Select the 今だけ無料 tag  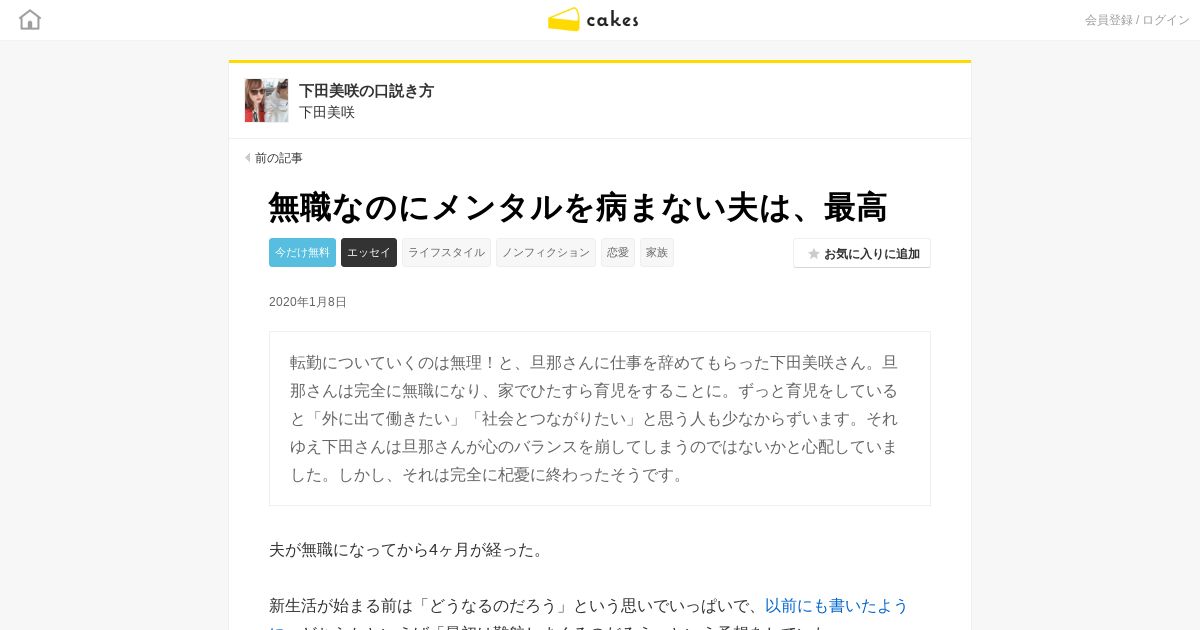pos(302,252)
